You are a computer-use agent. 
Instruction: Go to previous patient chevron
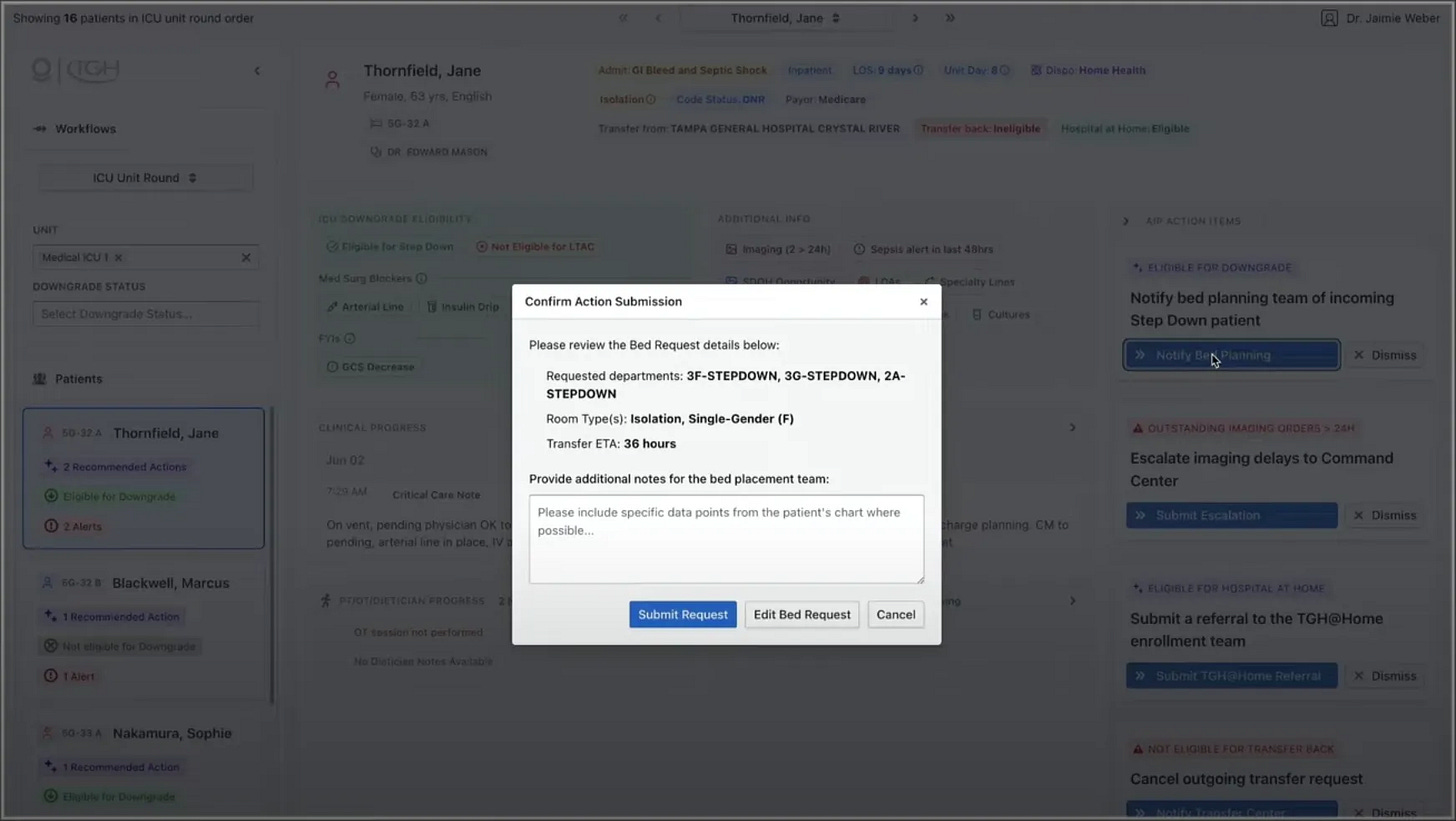pyautogui.click(x=658, y=18)
